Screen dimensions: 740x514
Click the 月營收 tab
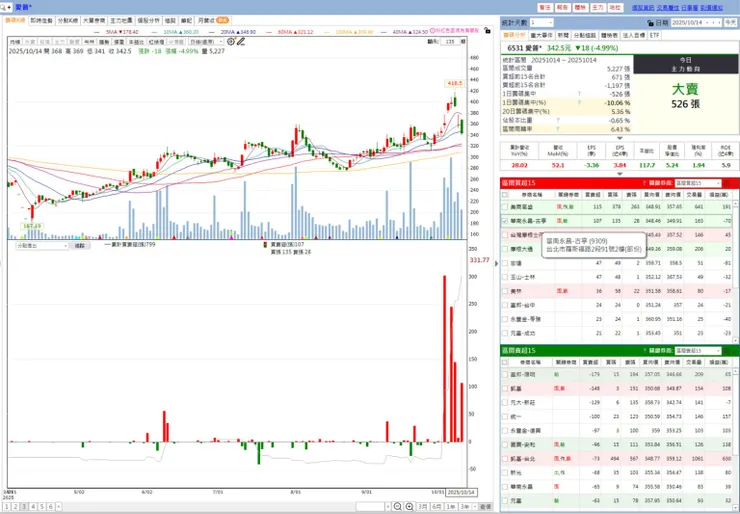pos(213,21)
